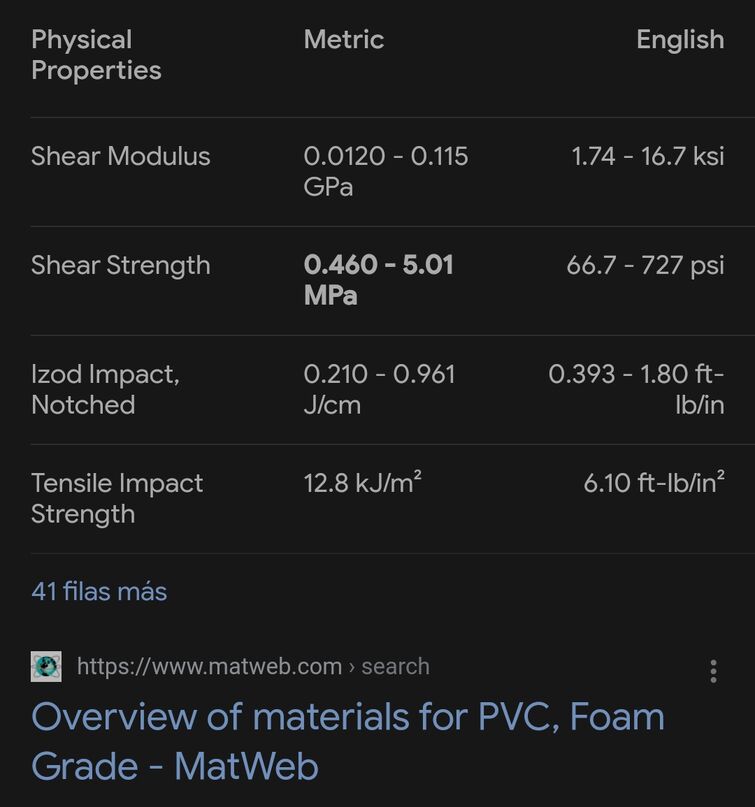Click the 0.393 - 1.80 ft-lb/in value
The image size is (755, 807).
636,389
